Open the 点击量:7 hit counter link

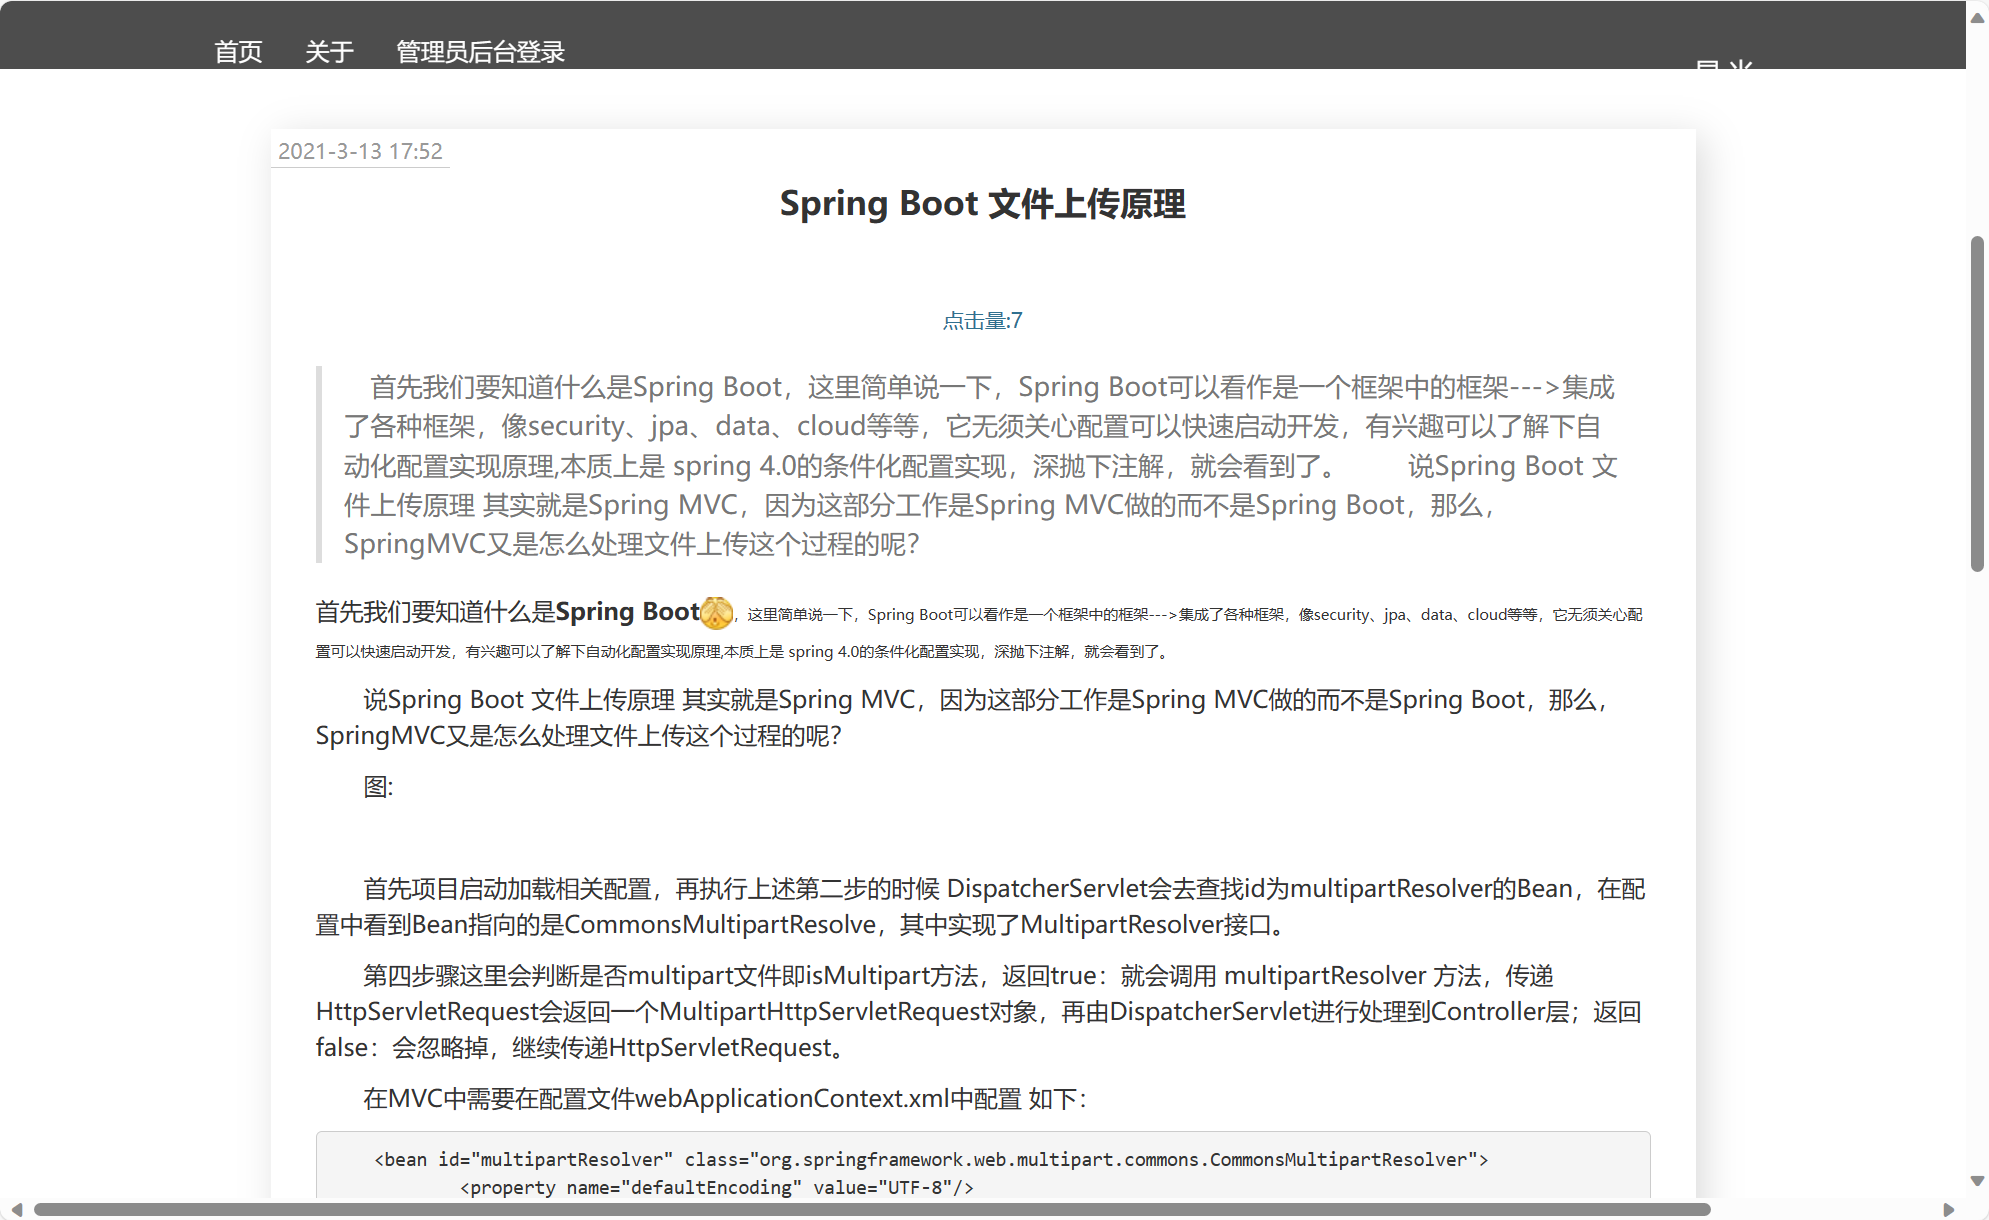(980, 321)
